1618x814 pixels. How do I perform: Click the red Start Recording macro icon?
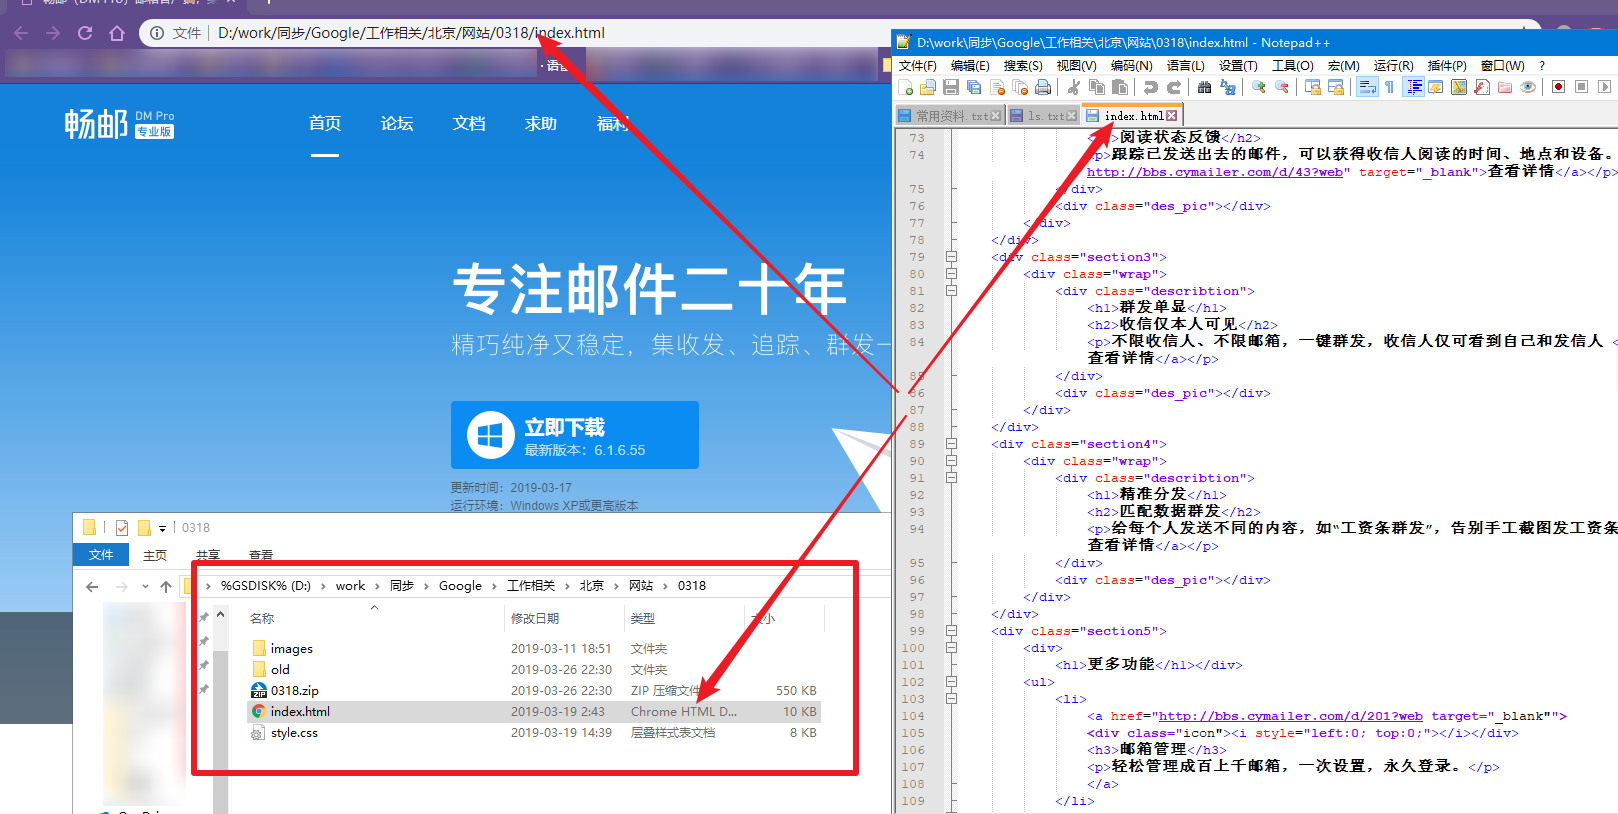1558,88
